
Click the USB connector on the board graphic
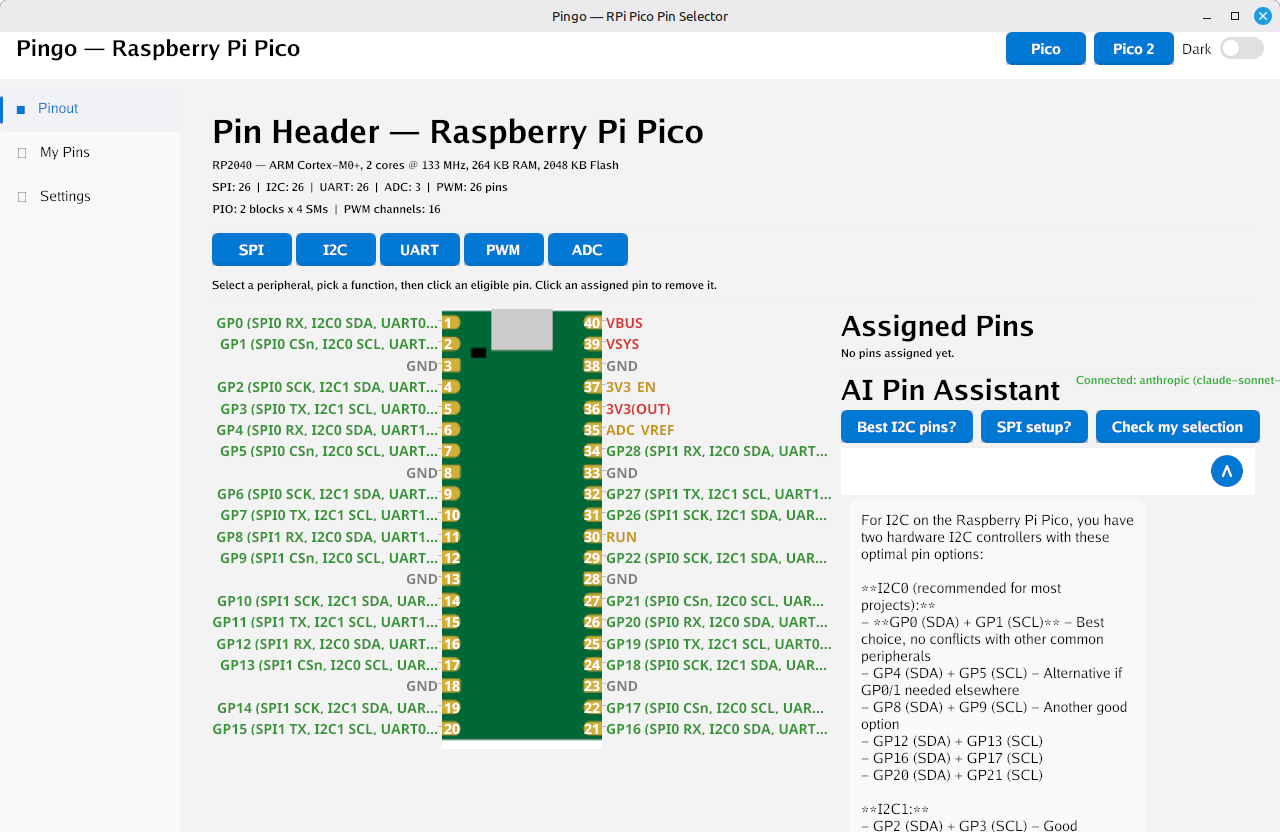coord(522,330)
